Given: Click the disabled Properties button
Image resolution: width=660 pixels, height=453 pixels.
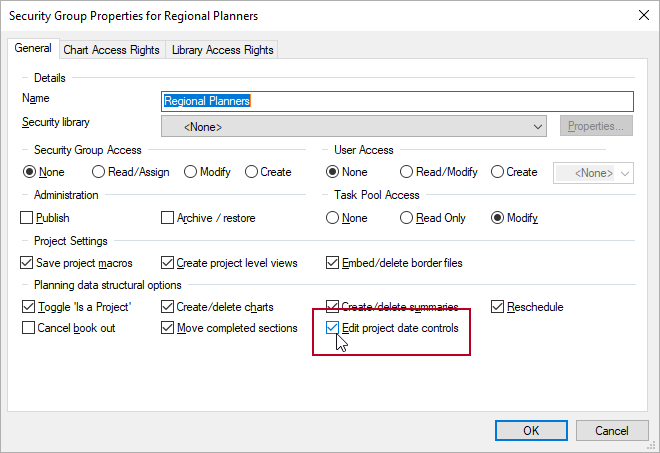Looking at the screenshot, I should pos(596,126).
